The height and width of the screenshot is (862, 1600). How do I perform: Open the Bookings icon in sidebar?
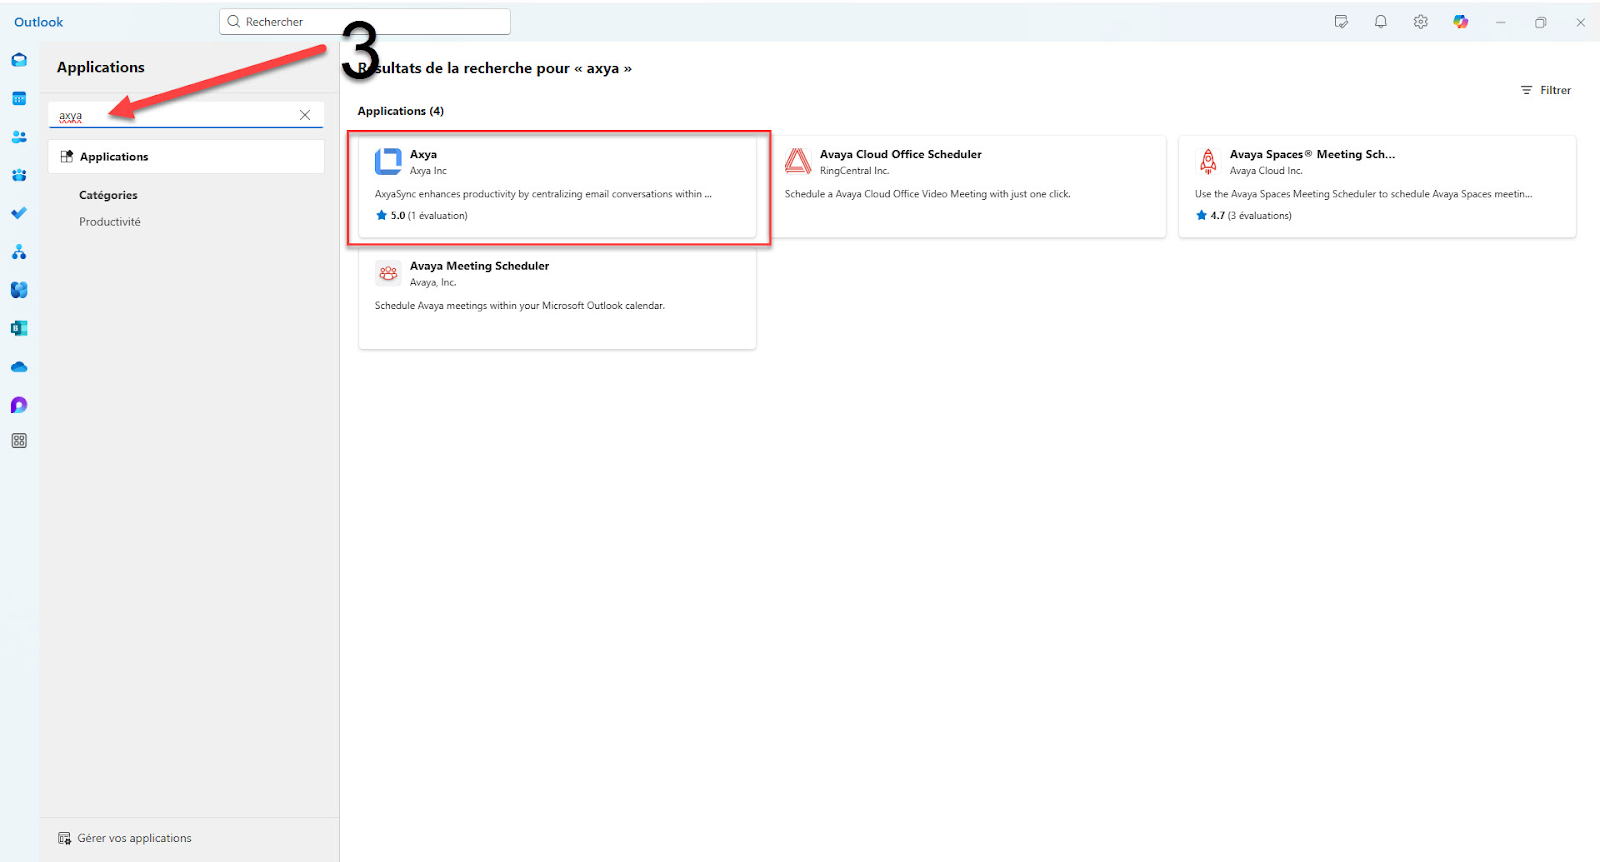(19, 328)
